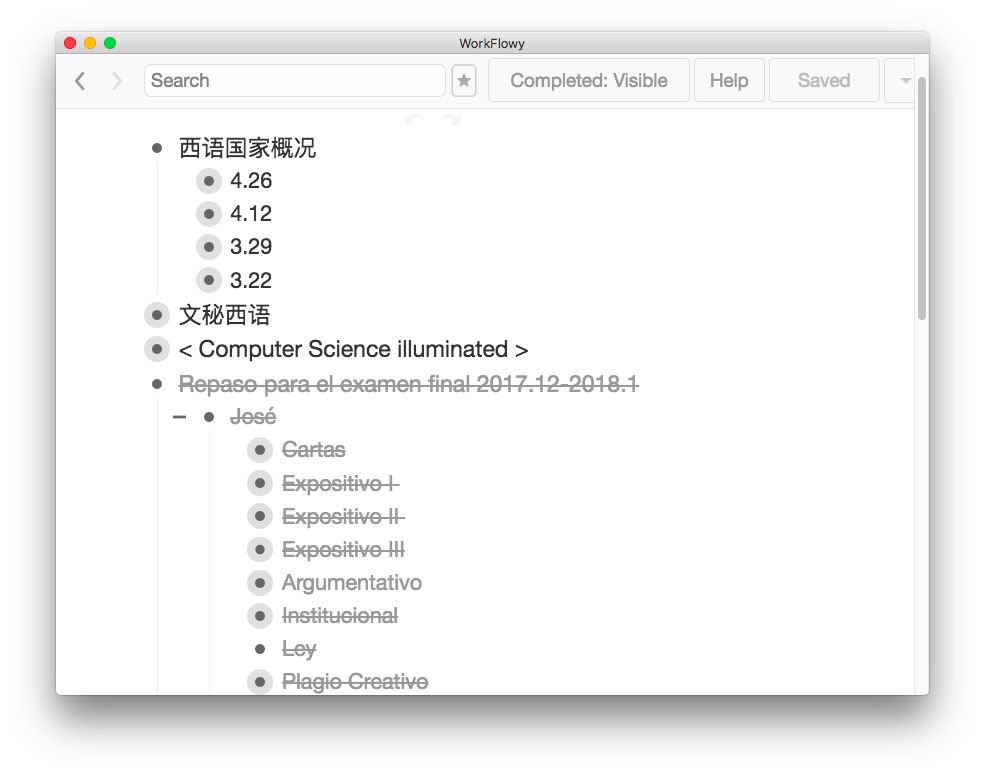The height and width of the screenshot is (775, 985).
Task: Click the vertical scrollbar thumb
Action: tap(922, 200)
